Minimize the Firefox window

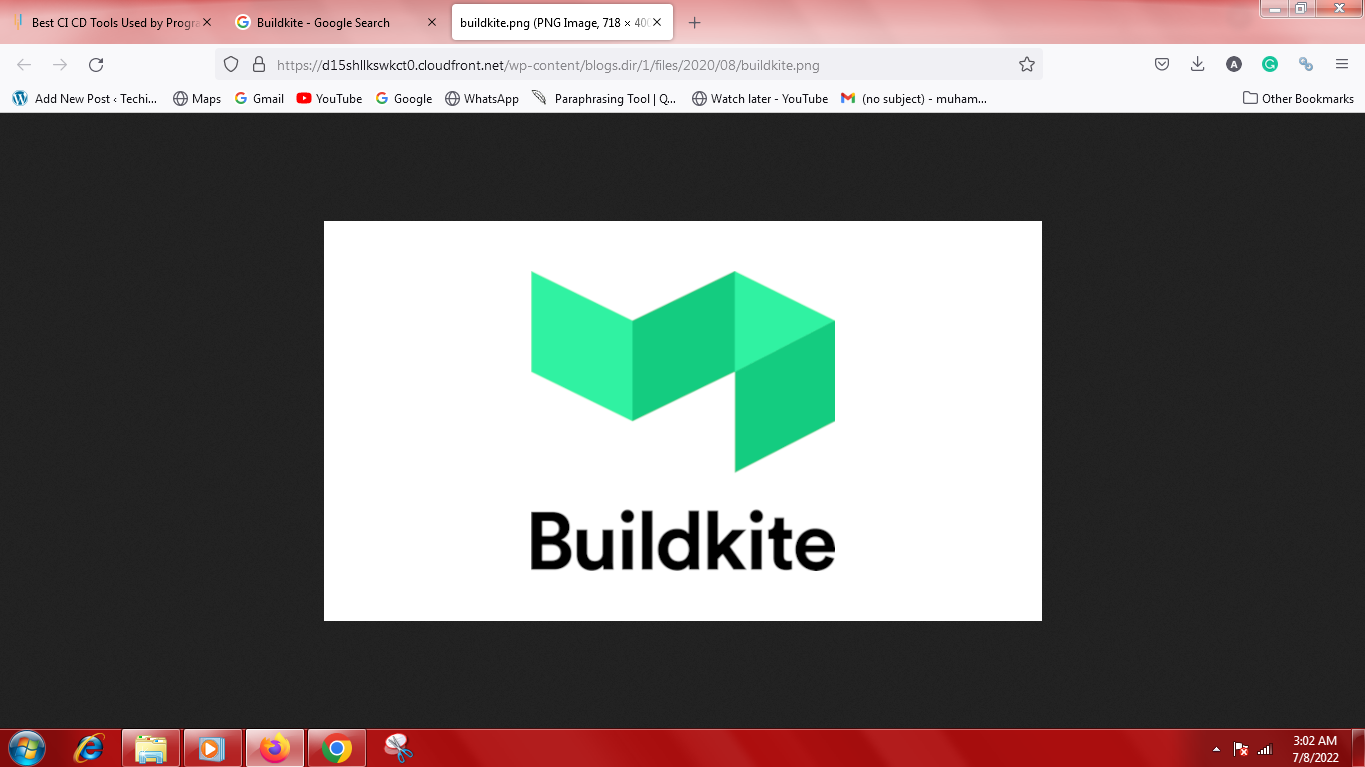tap(1275, 8)
